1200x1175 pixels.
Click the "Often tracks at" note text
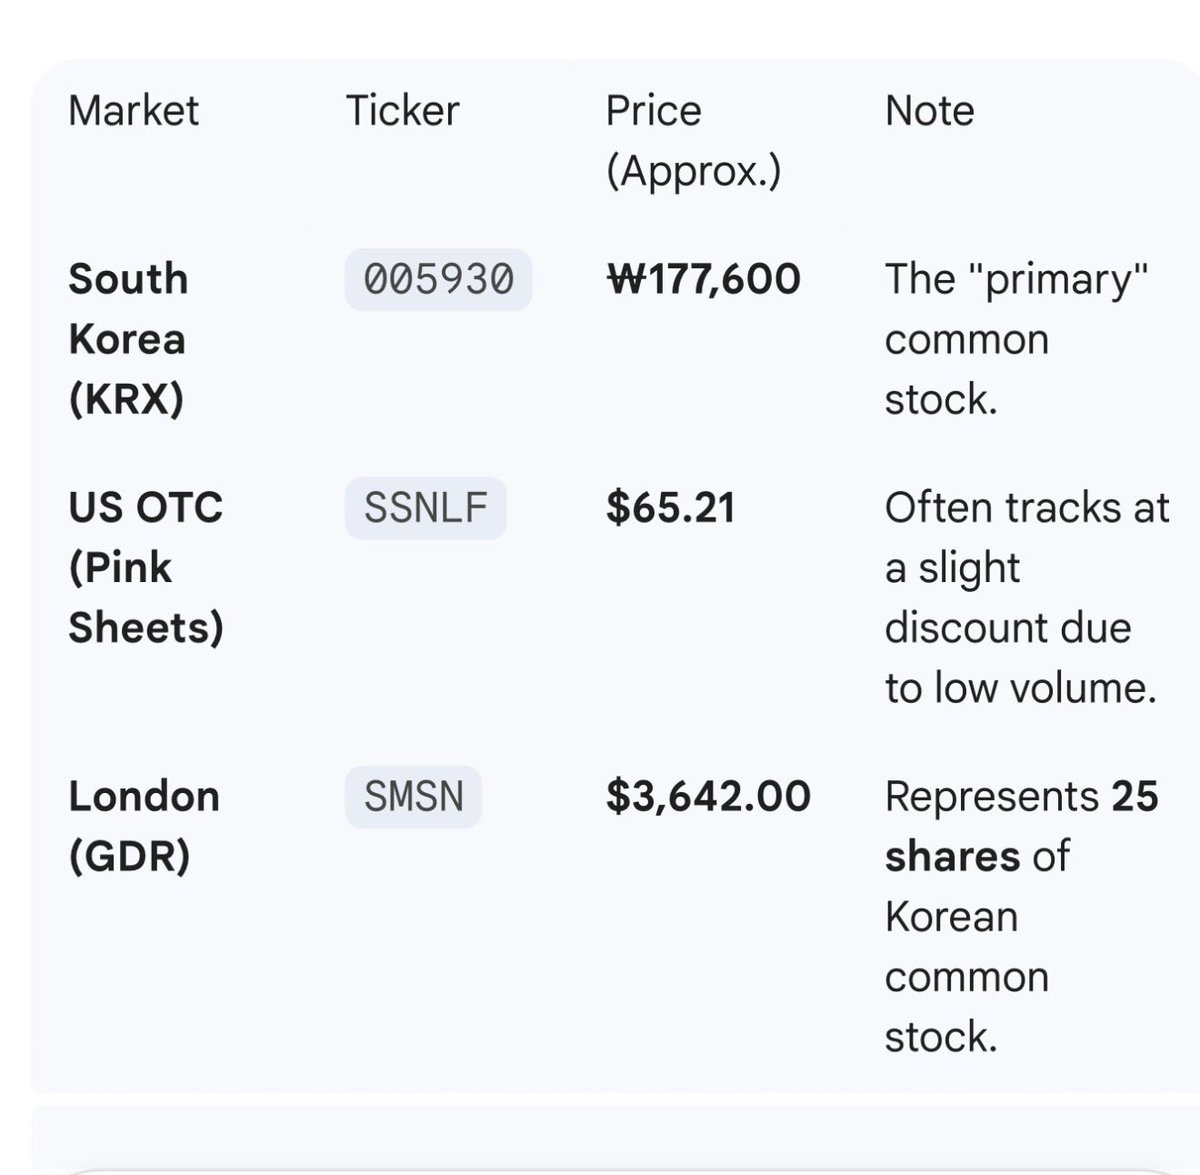point(1026,508)
